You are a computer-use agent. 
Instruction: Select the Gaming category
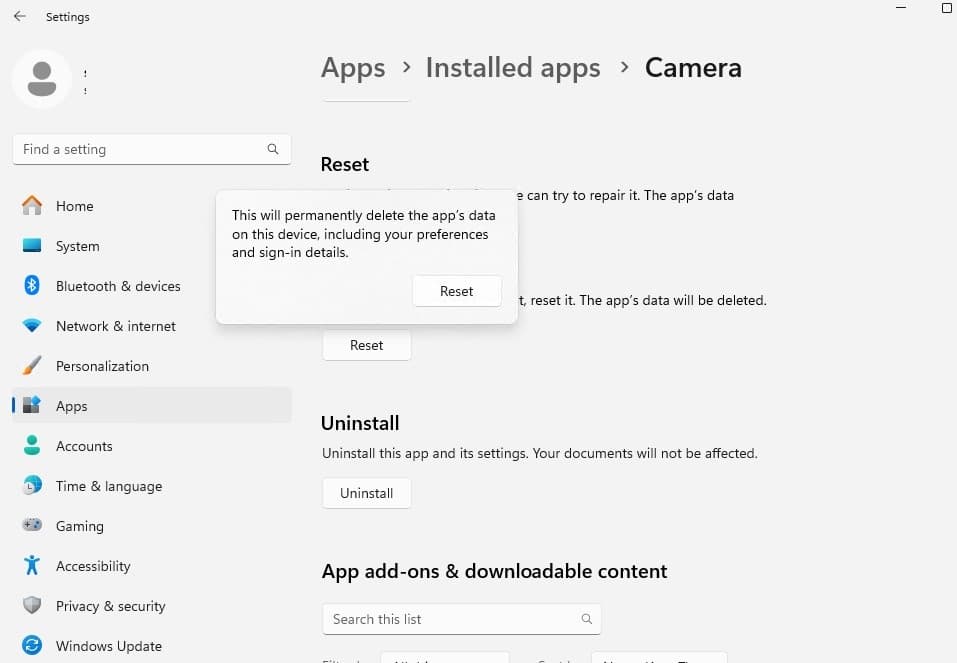pyautogui.click(x=79, y=526)
